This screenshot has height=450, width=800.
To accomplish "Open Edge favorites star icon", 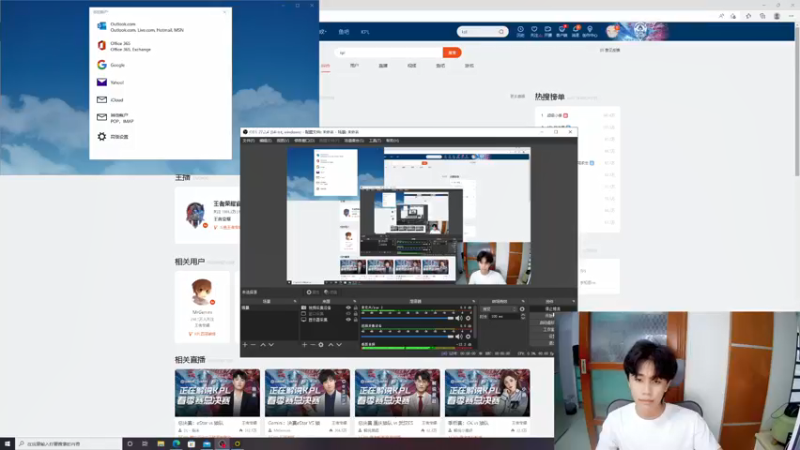I will [x=748, y=16].
